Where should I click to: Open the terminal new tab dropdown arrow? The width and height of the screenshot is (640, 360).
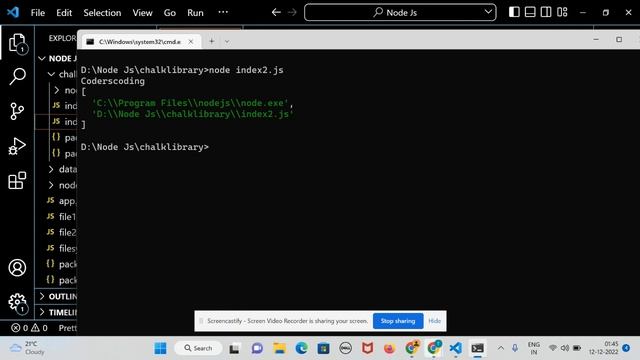click(x=227, y=42)
